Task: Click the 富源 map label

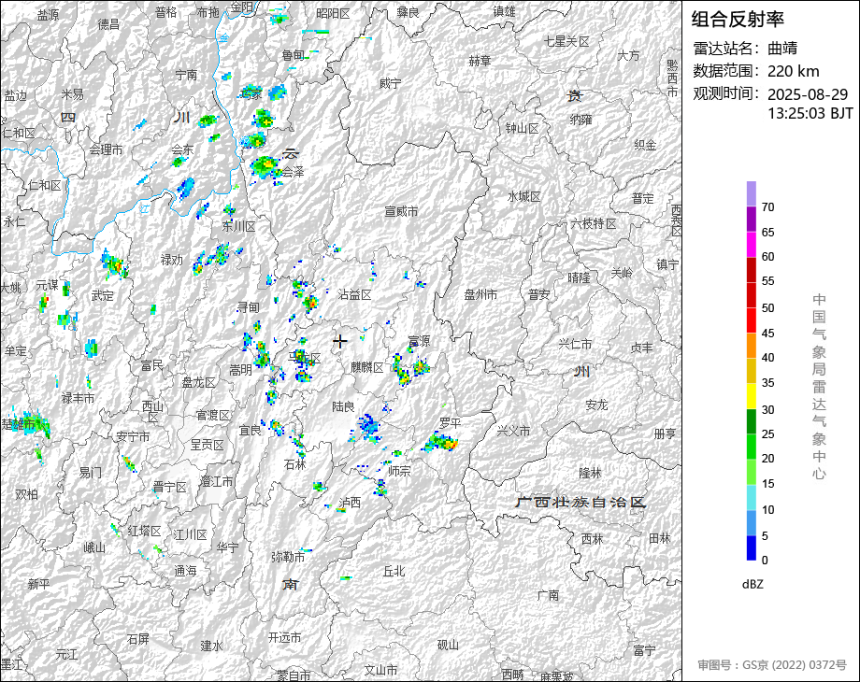Action: (419, 341)
